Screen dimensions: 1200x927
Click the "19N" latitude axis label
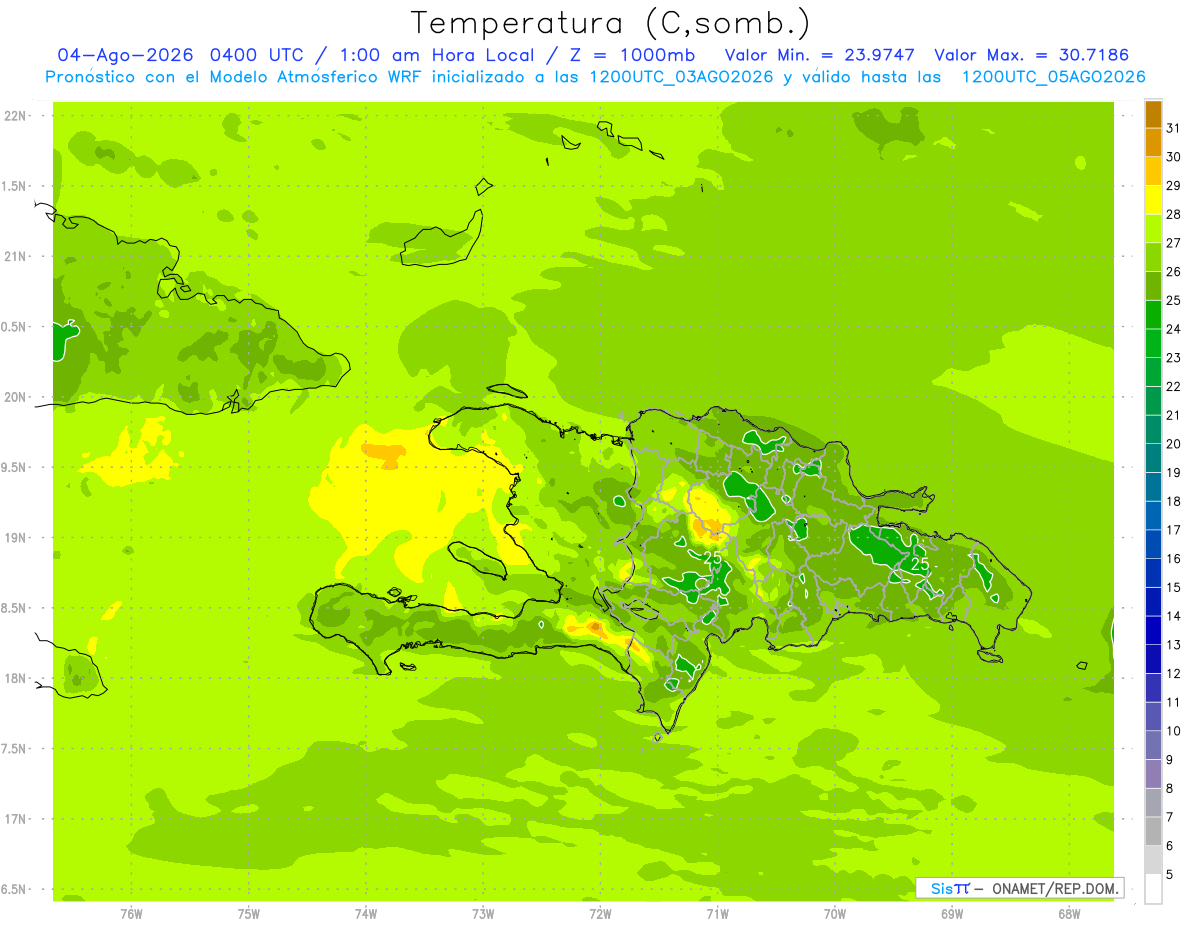16,538
